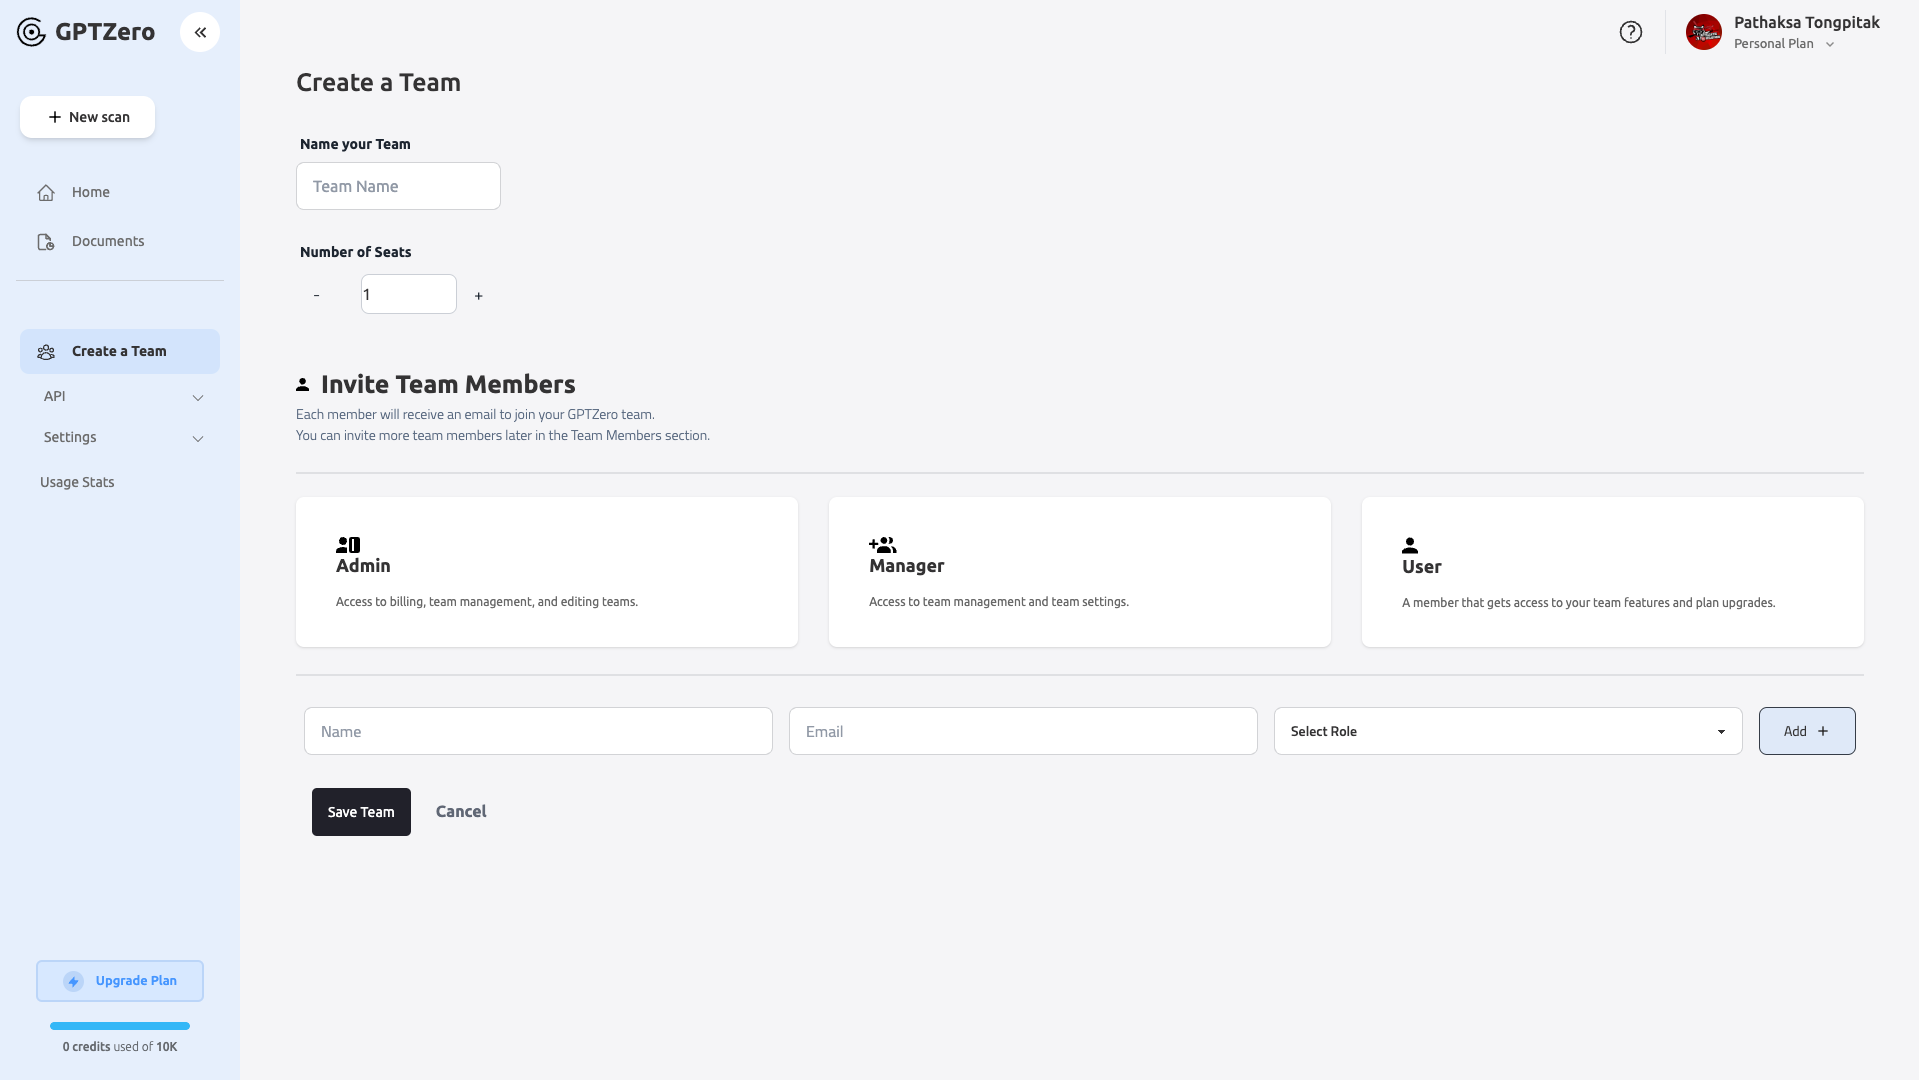1919x1080 pixels.
Task: Collapse the sidebar with double-chevron icon
Action: point(200,32)
